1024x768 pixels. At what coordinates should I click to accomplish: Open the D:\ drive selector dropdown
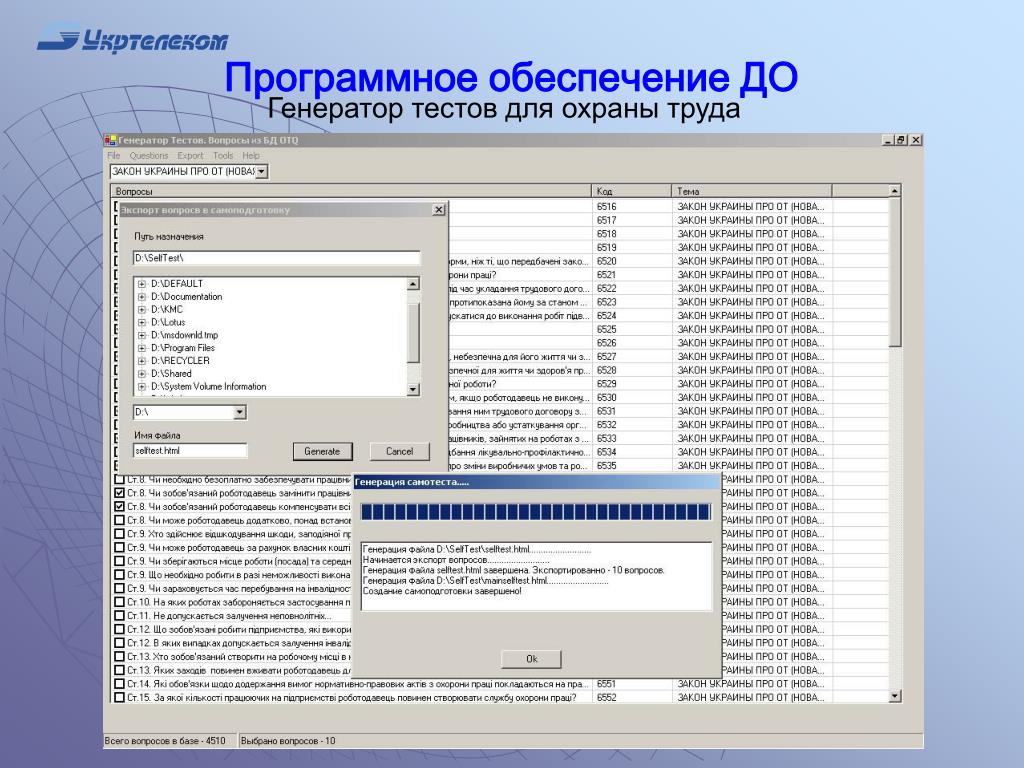[x=240, y=412]
